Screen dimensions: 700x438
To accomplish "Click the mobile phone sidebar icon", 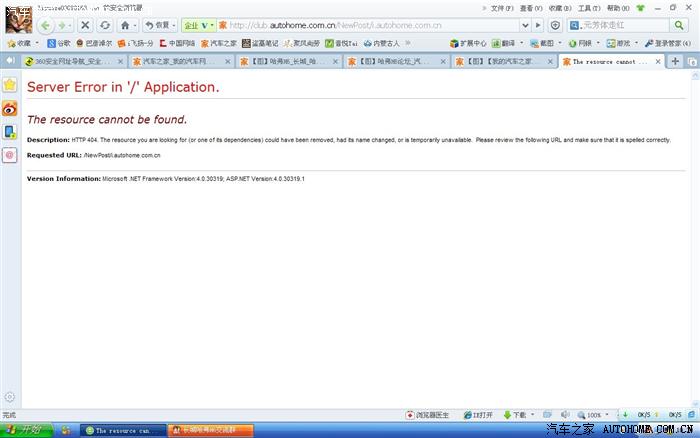I will coord(10,132).
